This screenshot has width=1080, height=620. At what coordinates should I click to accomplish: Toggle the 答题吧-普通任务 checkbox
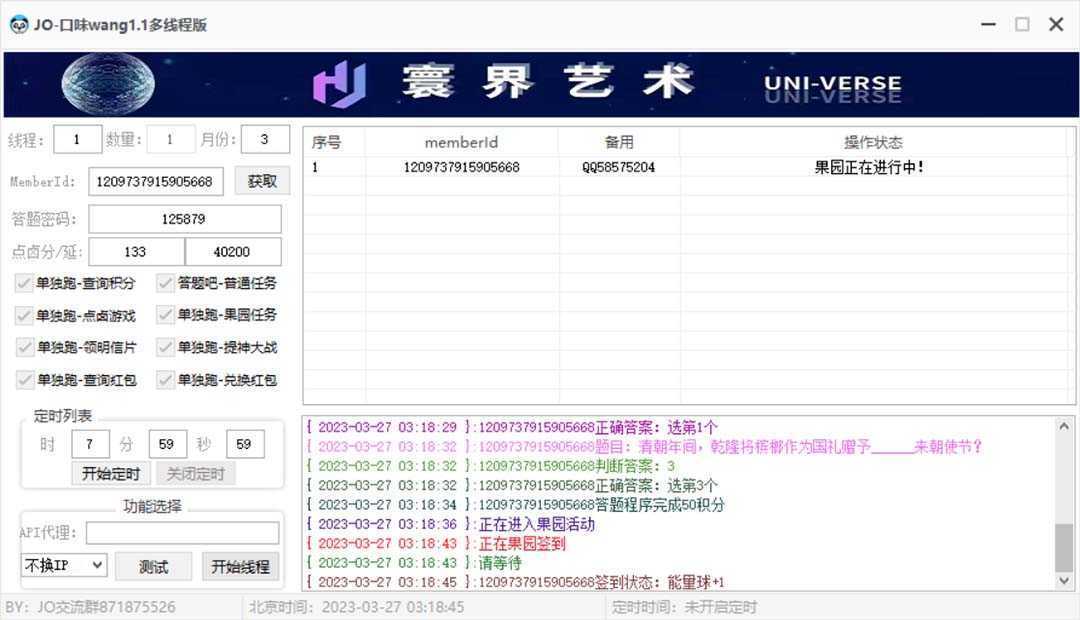click(166, 283)
